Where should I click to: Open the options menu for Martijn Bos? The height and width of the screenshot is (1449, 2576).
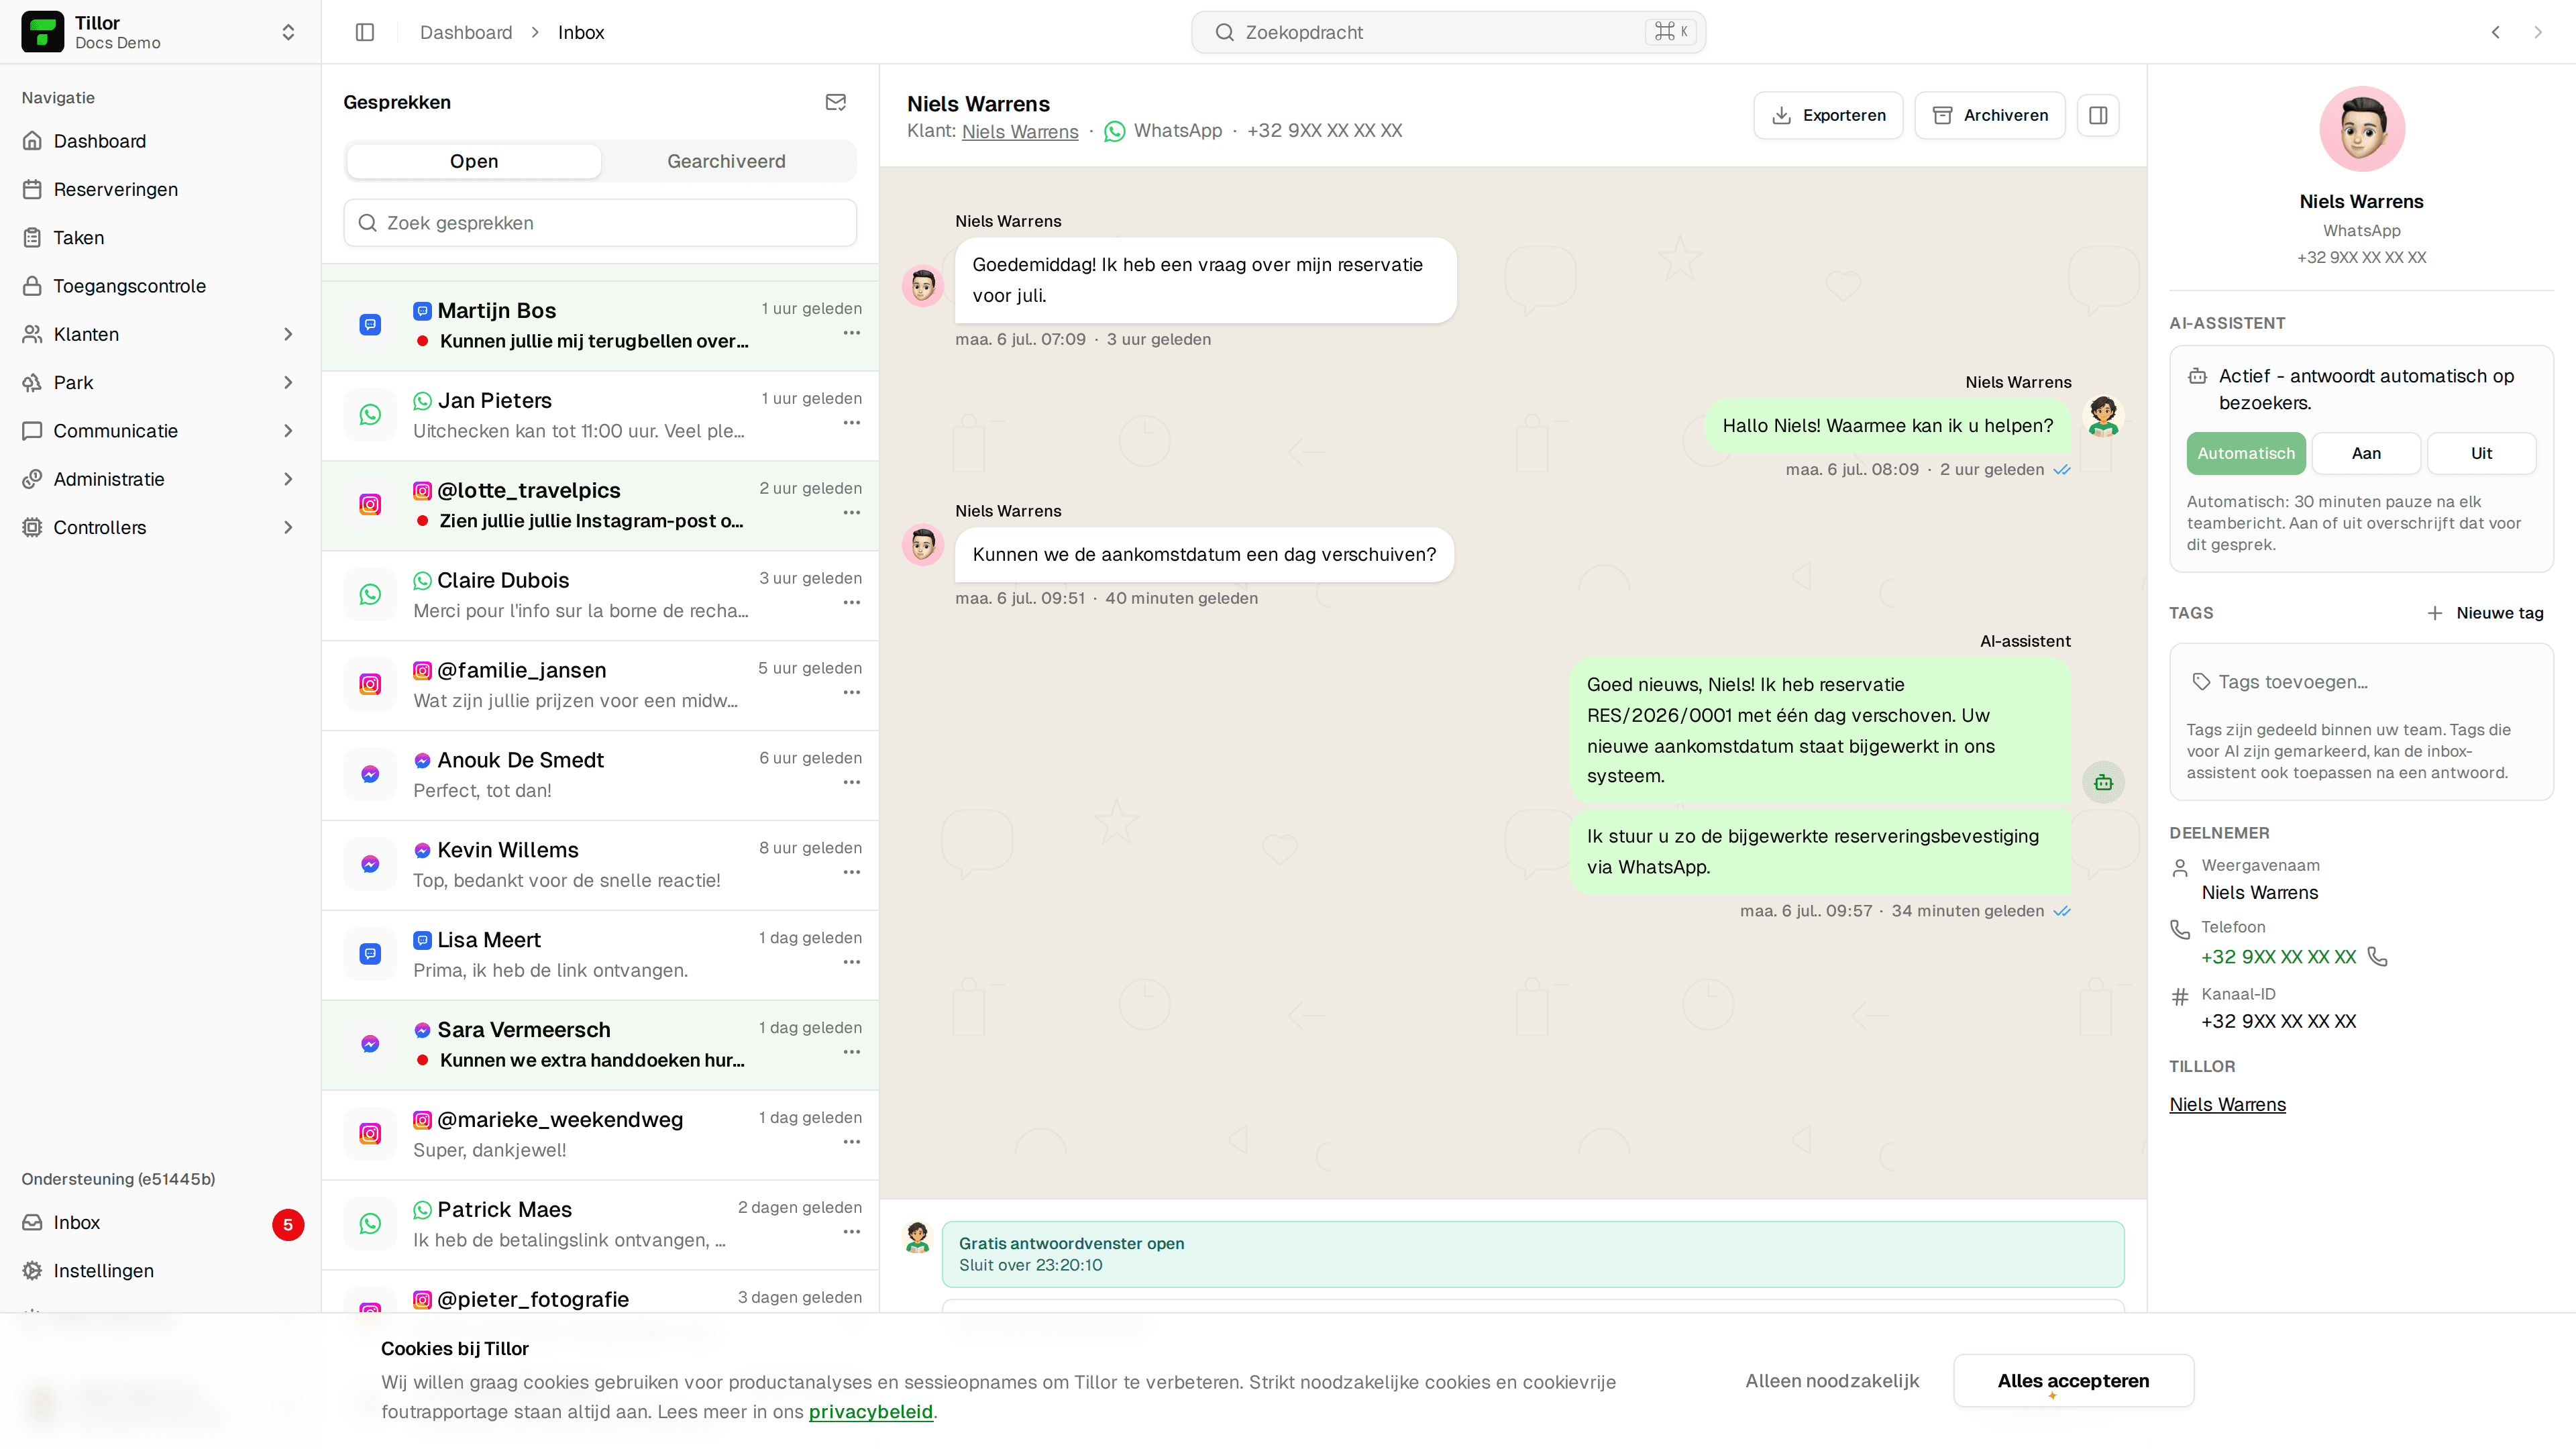851,333
